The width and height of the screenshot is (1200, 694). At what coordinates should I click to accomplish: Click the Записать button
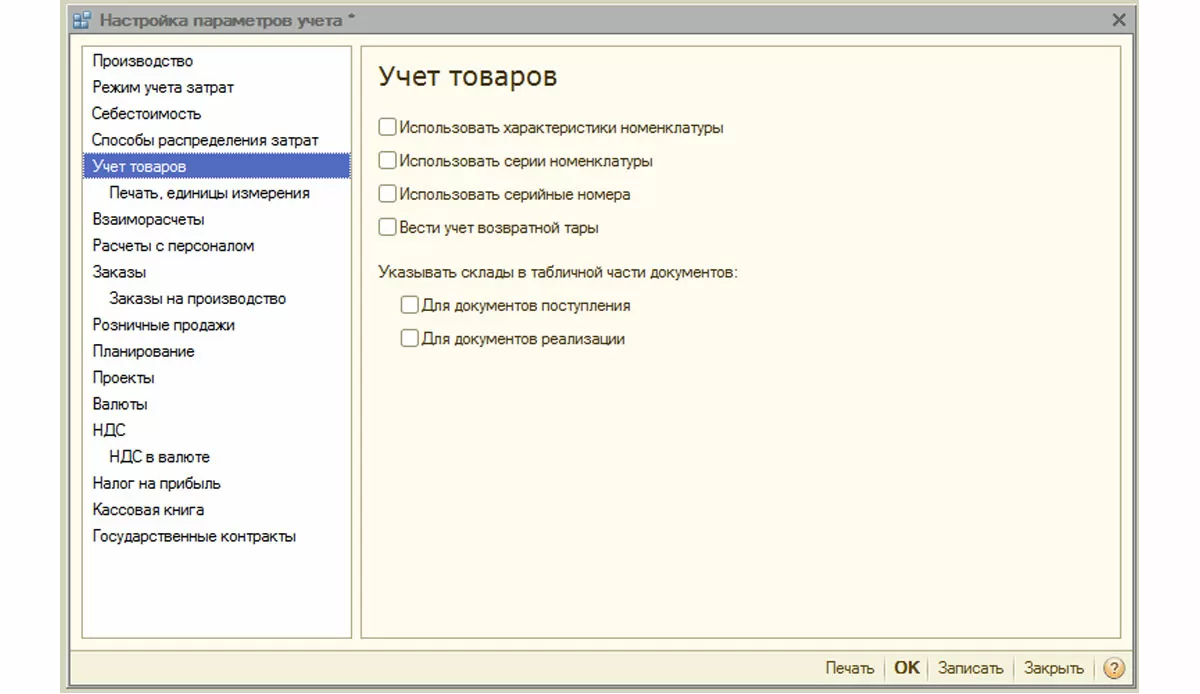point(970,668)
